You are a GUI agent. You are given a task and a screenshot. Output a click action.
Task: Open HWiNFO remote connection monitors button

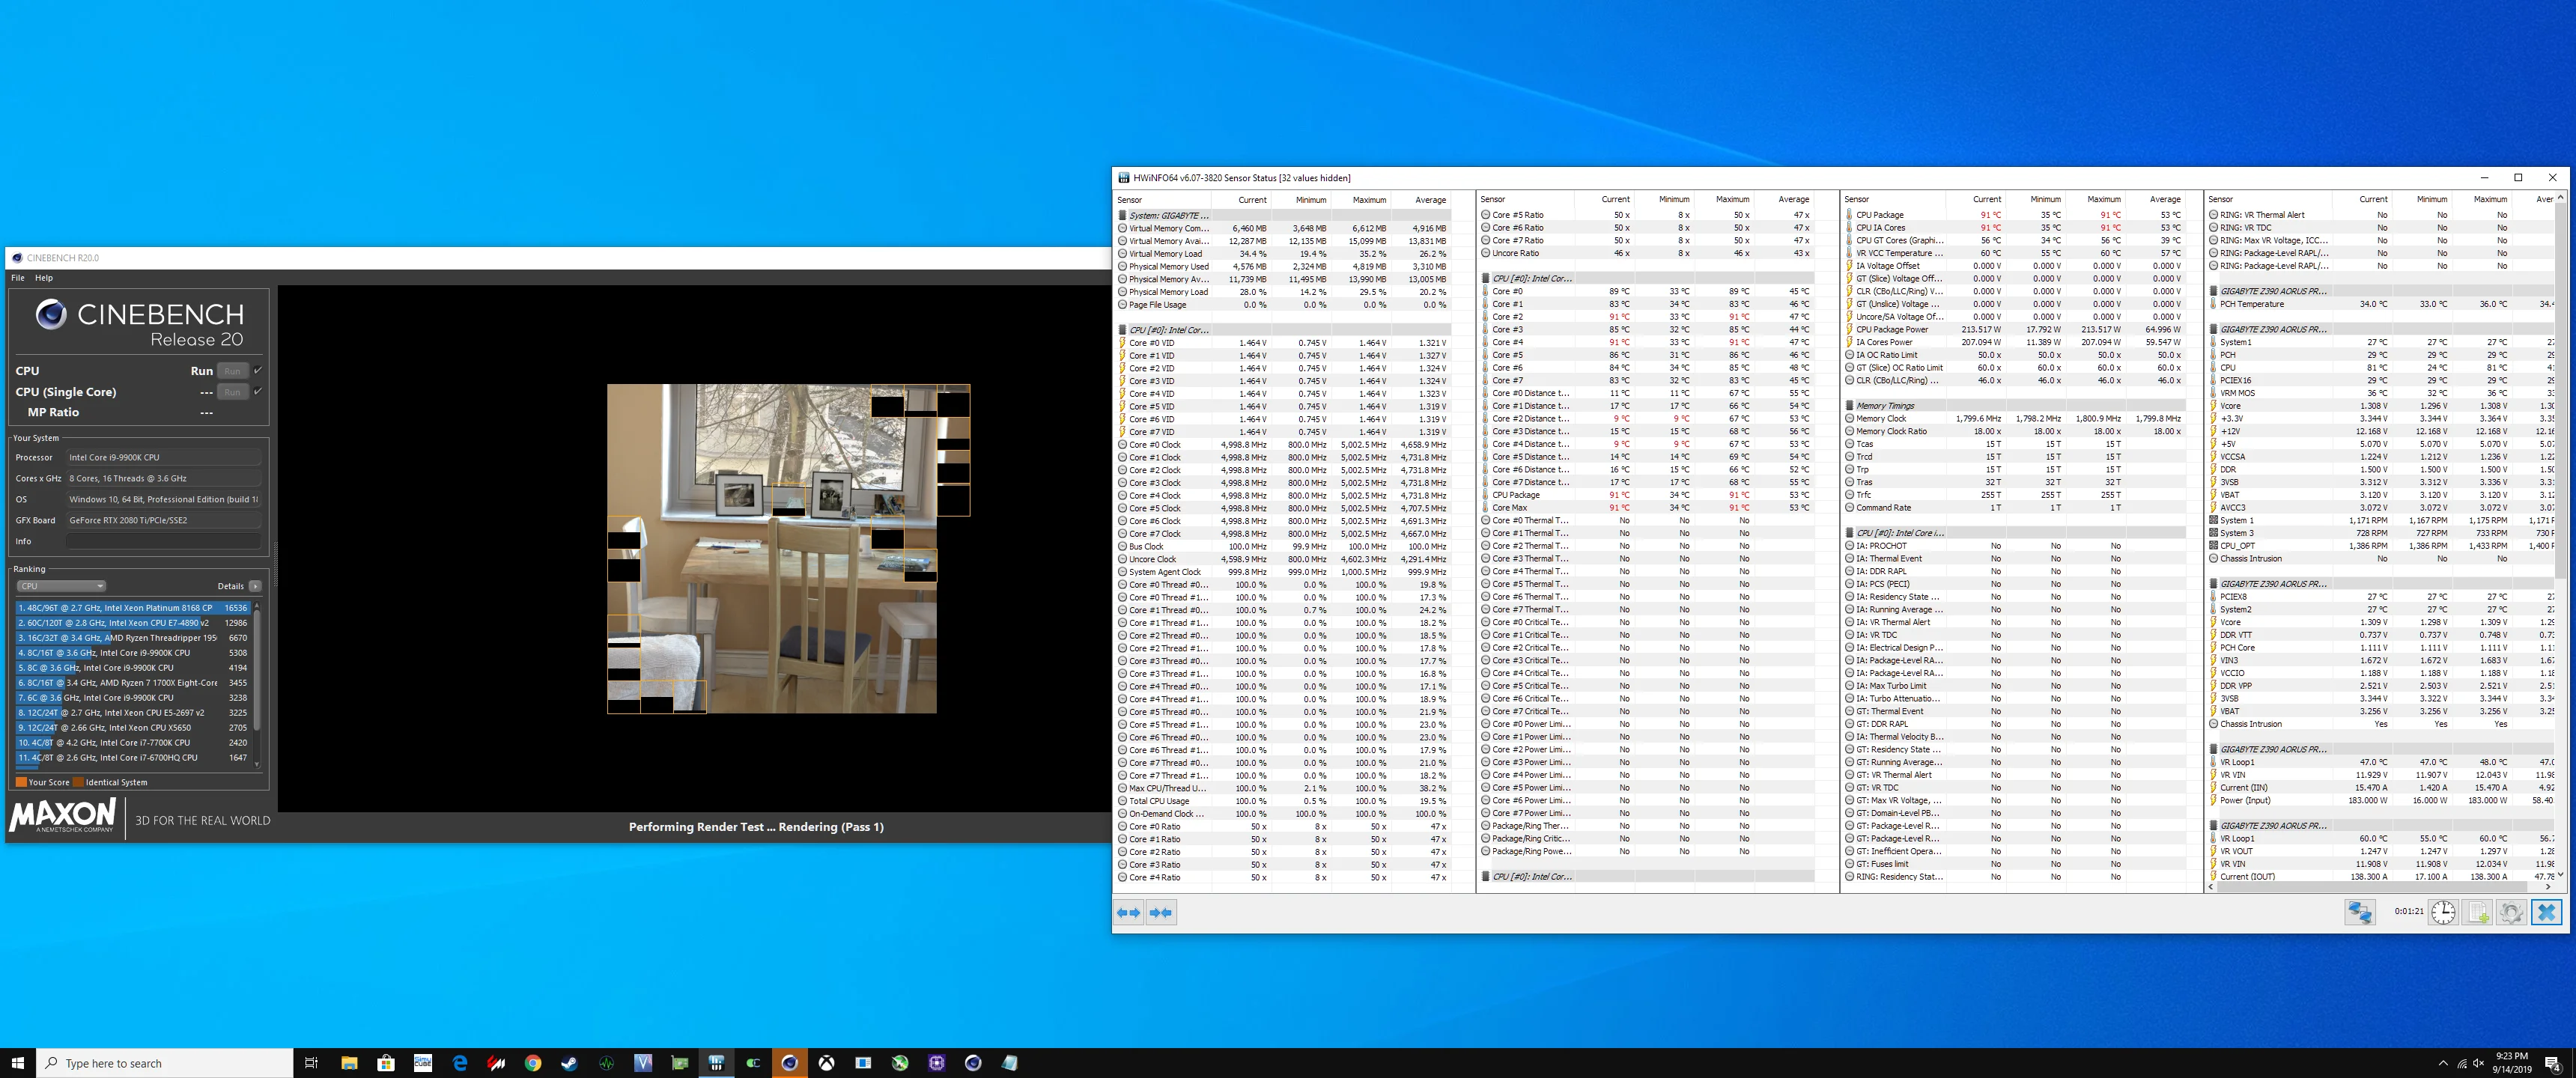coord(2360,912)
